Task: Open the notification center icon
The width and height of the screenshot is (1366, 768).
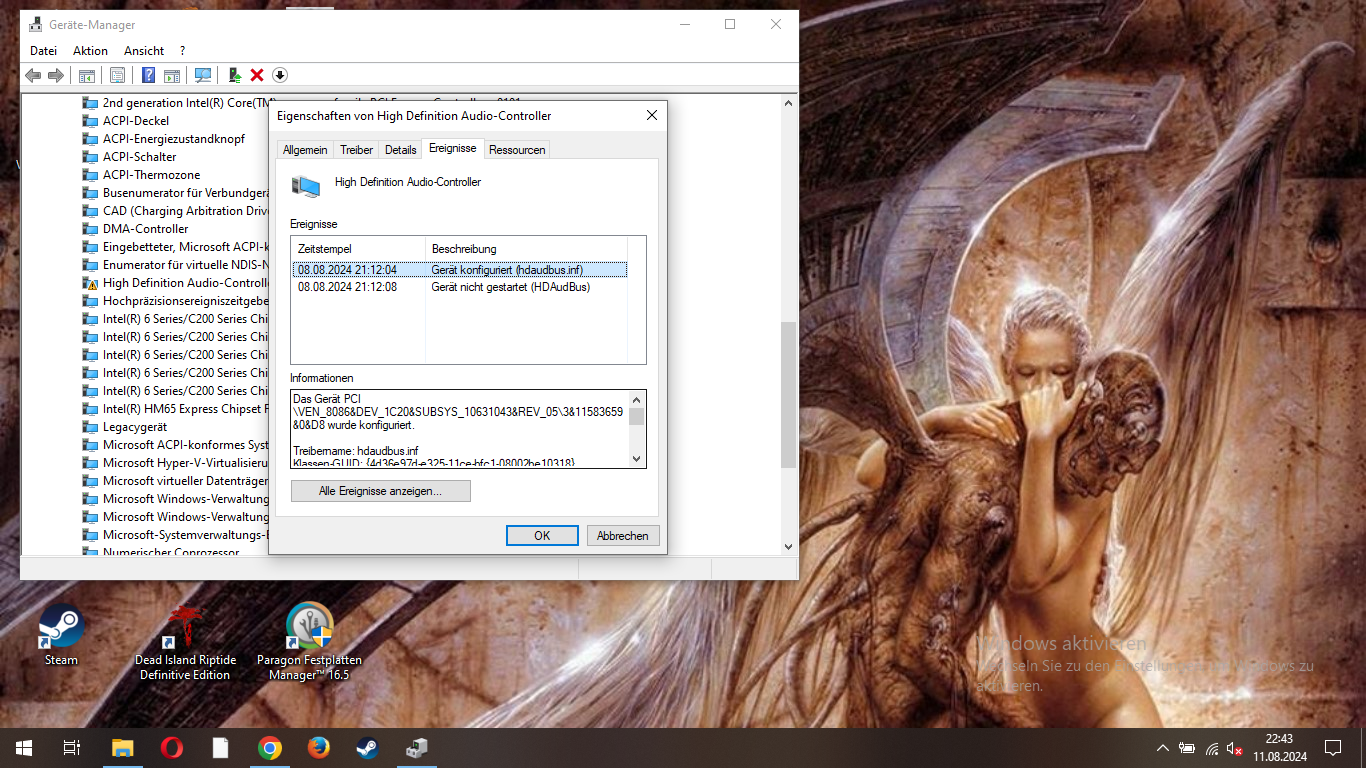Action: point(1333,748)
